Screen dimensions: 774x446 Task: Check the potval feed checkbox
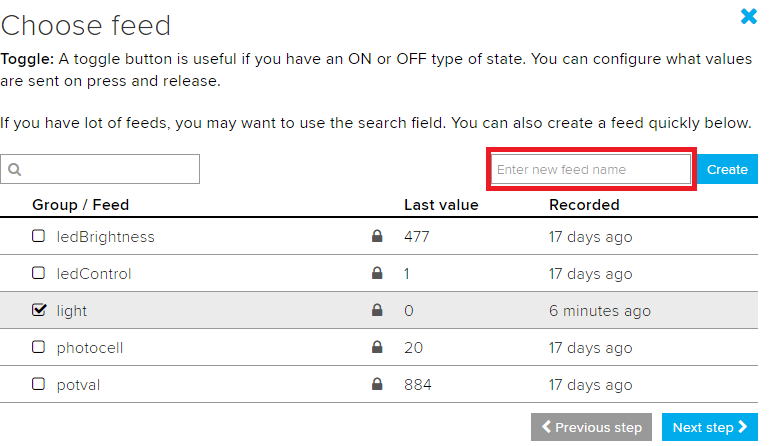(39, 385)
